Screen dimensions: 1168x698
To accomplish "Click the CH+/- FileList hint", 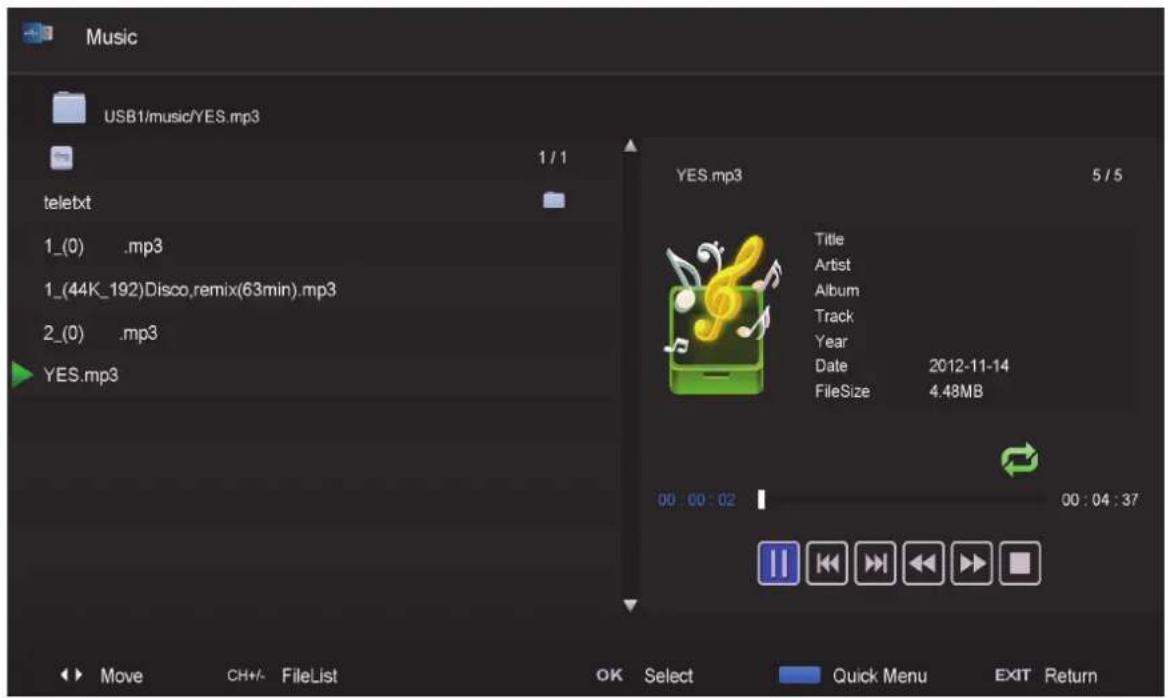I will [282, 676].
